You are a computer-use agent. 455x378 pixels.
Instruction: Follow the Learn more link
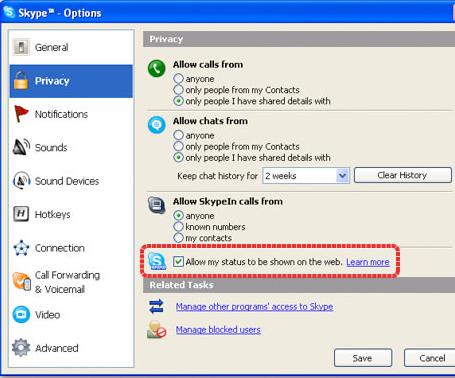coord(368,262)
